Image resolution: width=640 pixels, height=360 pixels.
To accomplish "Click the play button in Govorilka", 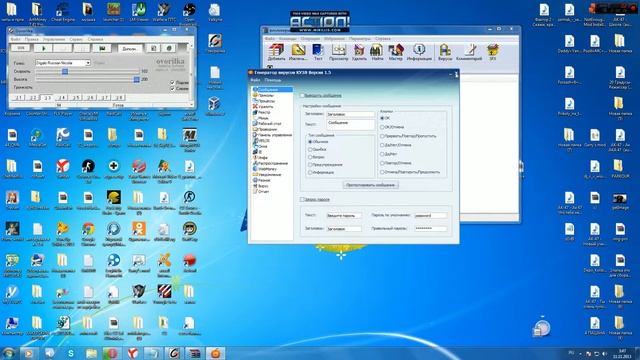I will point(44,48).
